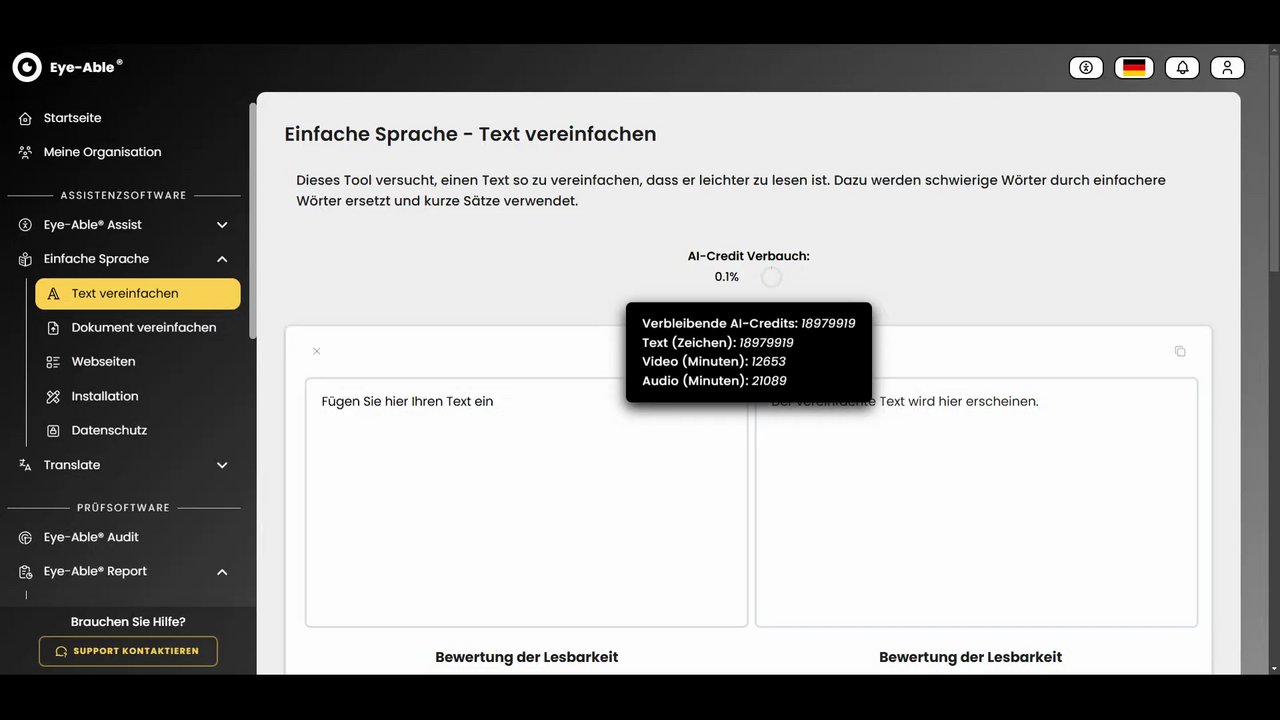
Task: Click the AI-Credit usage circle indicator
Action: [x=771, y=277]
